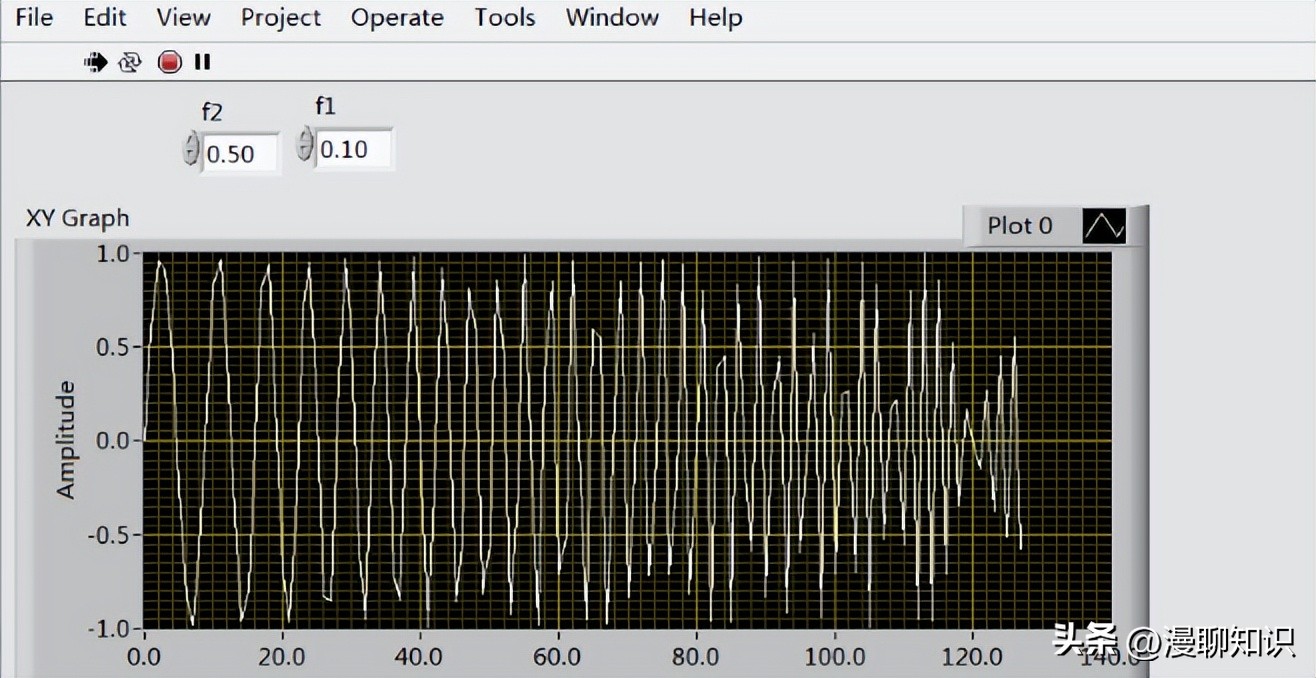Viewport: 1316px width, 678px height.
Task: Click the Run Continuously icon
Action: [x=130, y=61]
